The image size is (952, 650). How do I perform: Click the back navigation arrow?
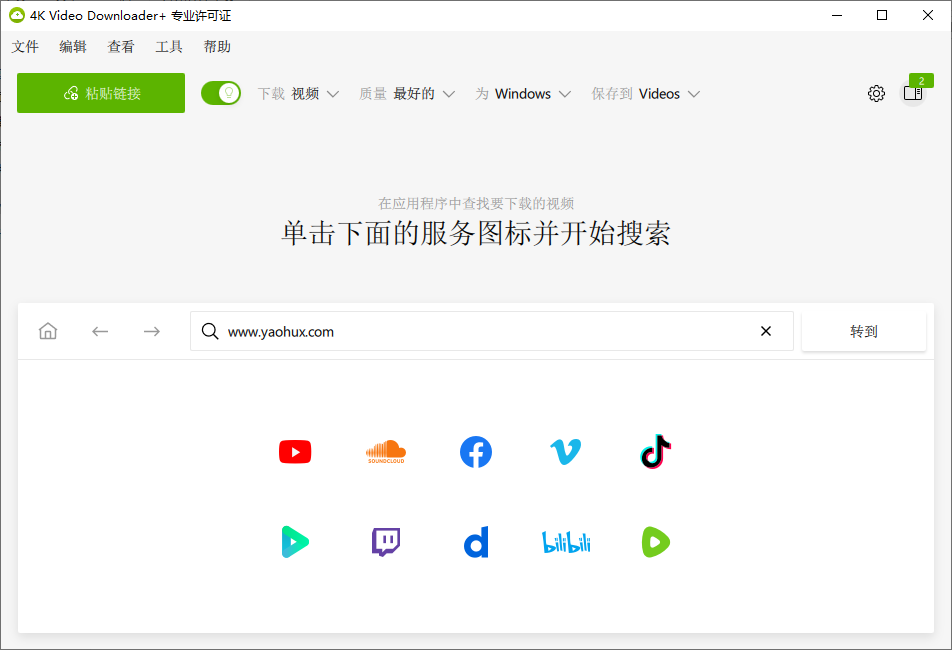pos(100,330)
